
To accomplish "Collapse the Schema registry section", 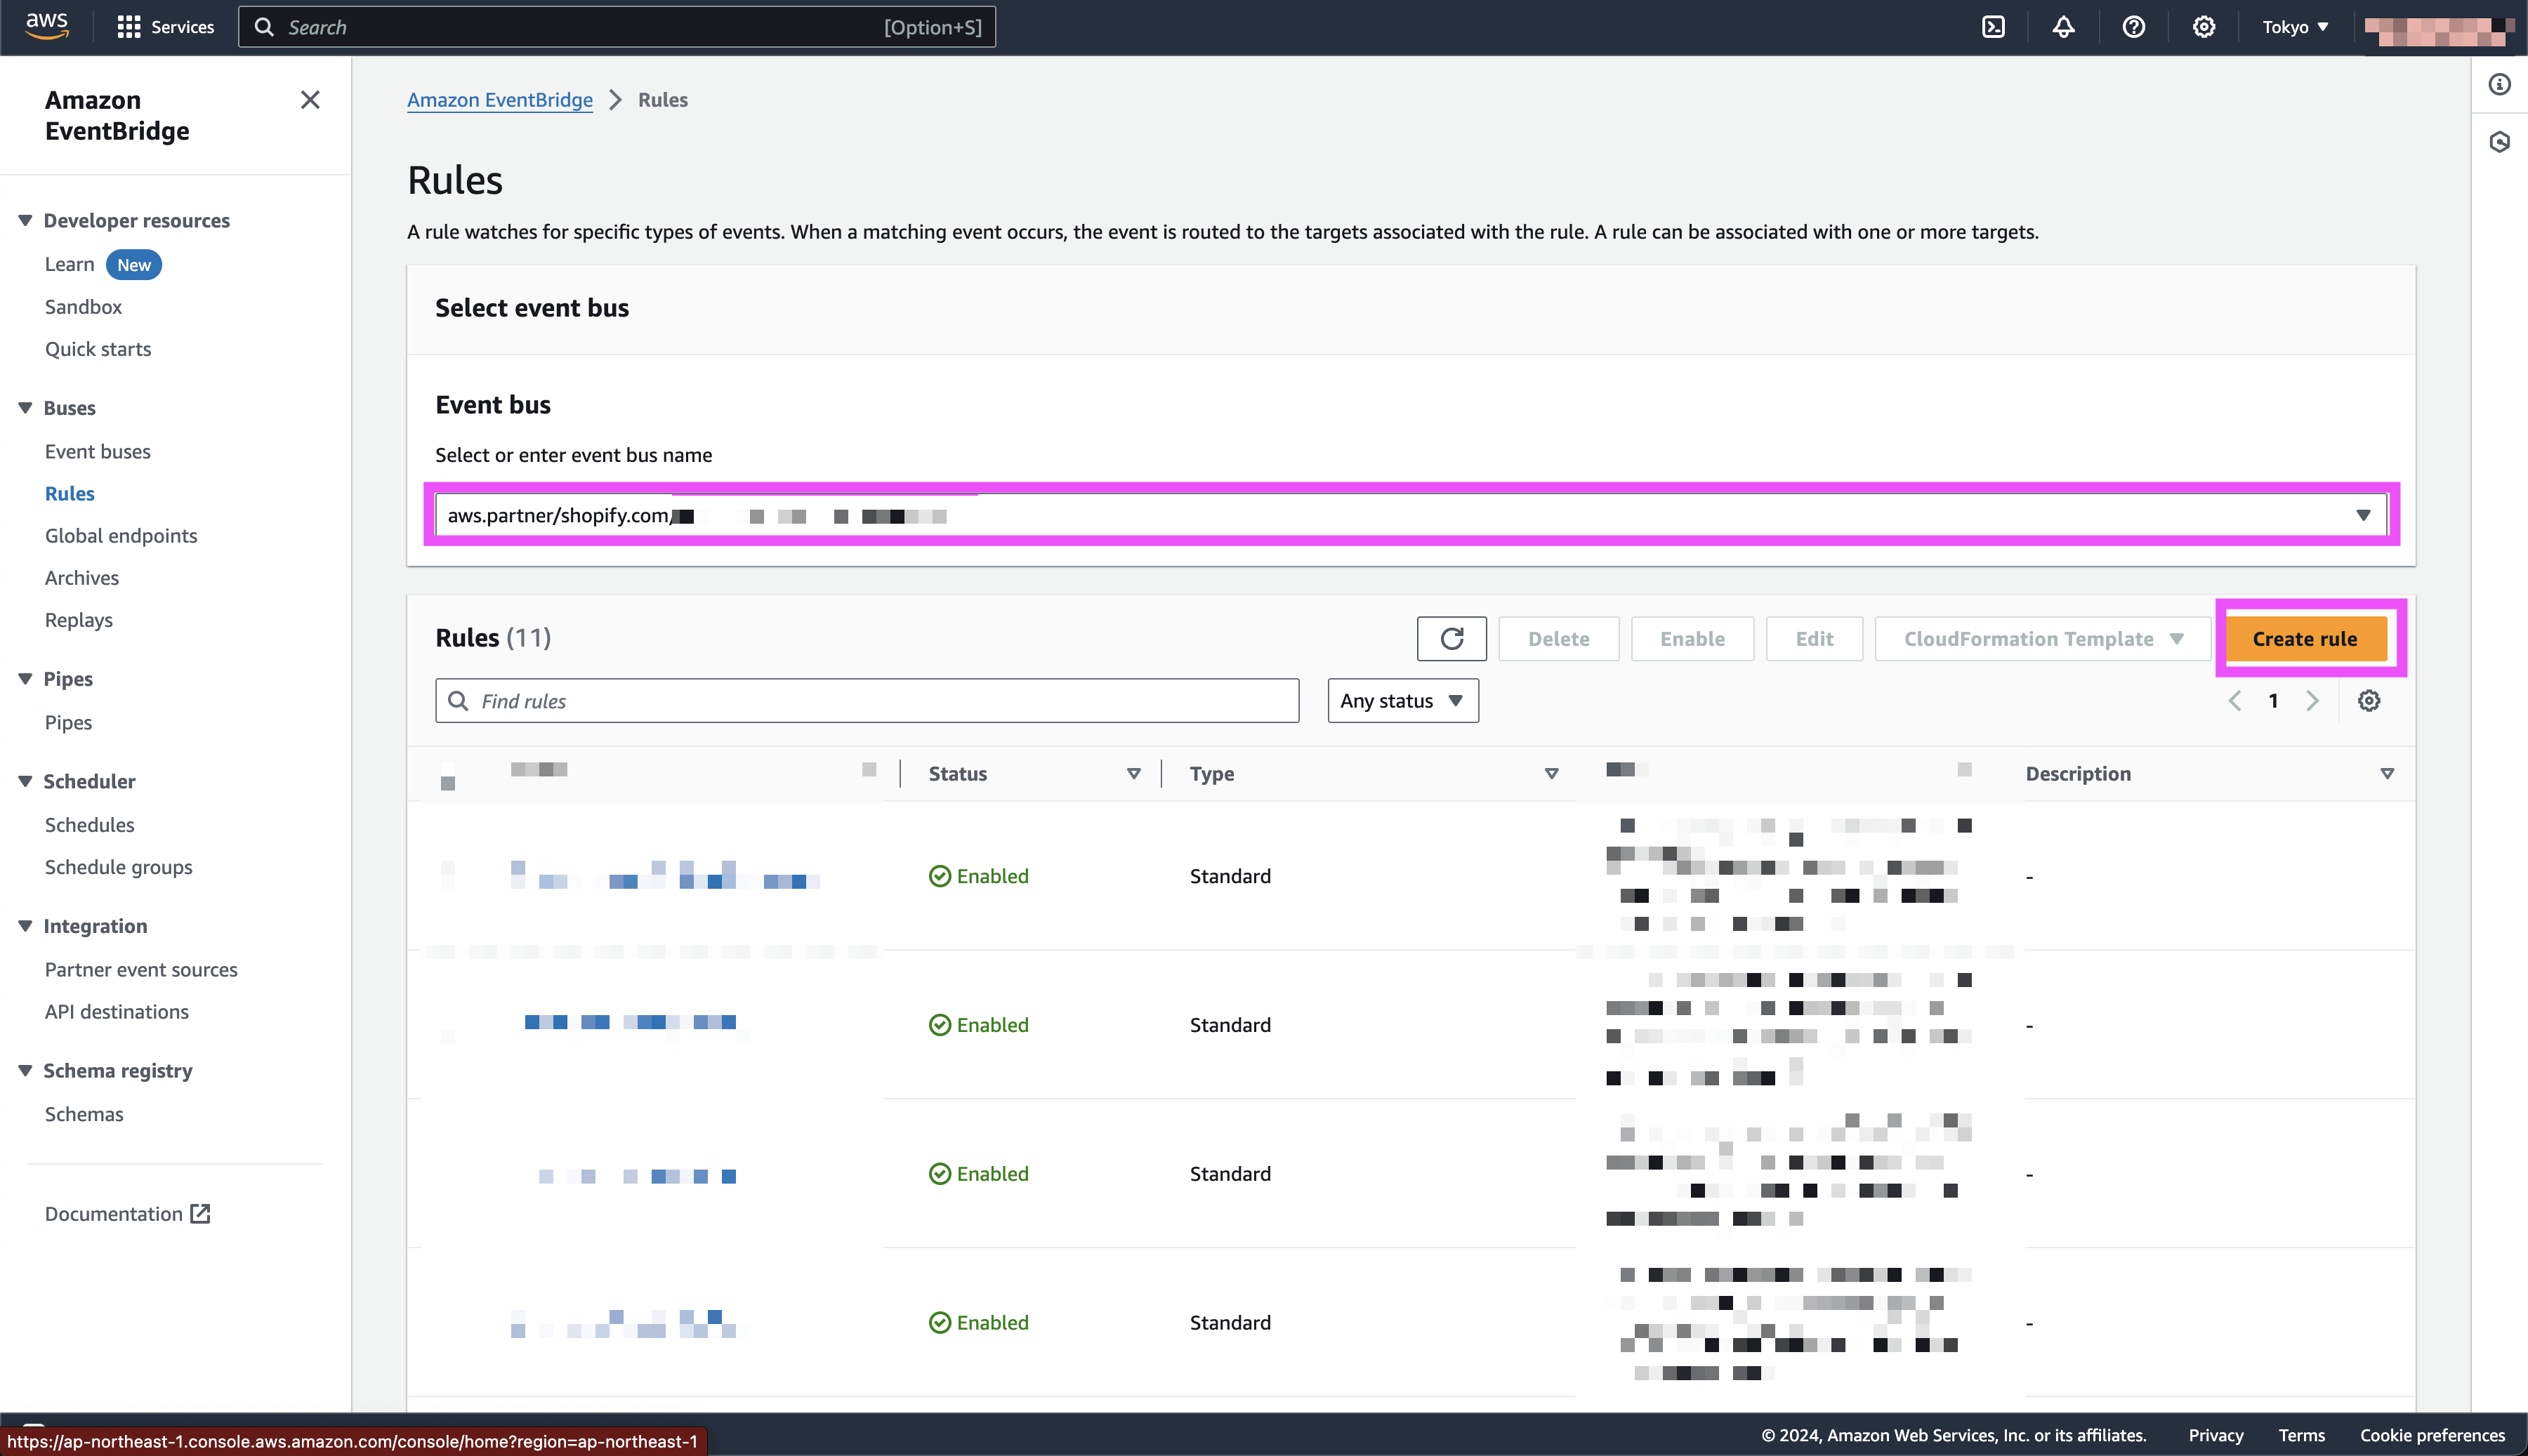I will pyautogui.click(x=25, y=1070).
